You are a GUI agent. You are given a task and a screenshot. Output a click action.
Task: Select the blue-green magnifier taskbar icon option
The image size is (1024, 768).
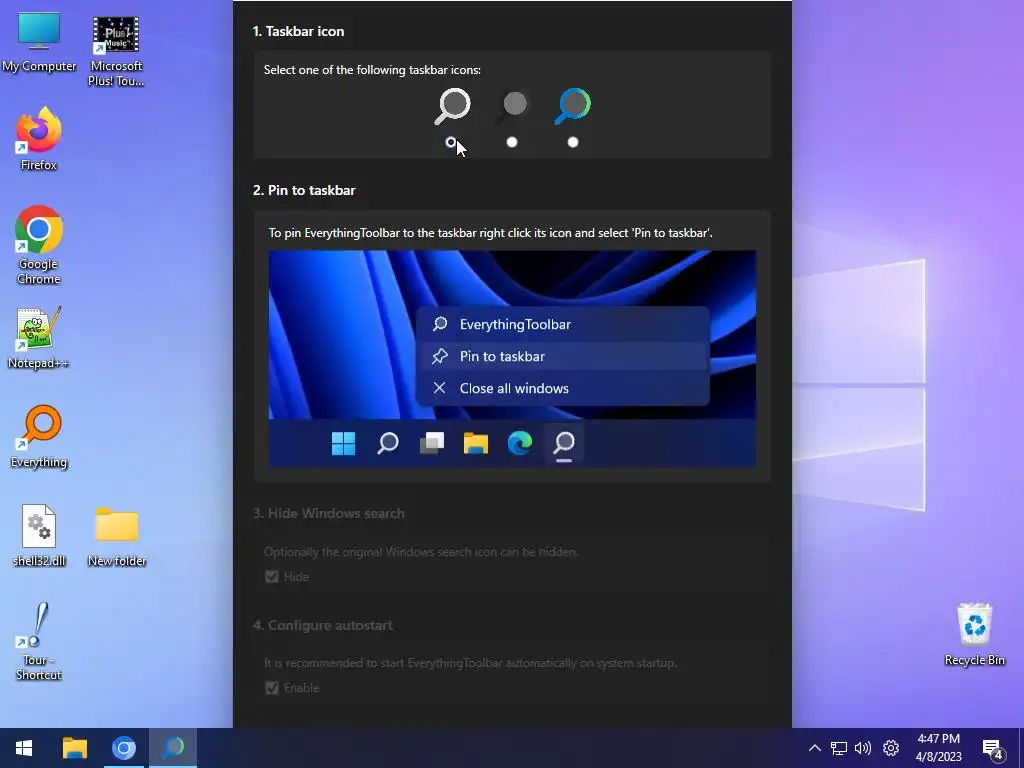(573, 106)
